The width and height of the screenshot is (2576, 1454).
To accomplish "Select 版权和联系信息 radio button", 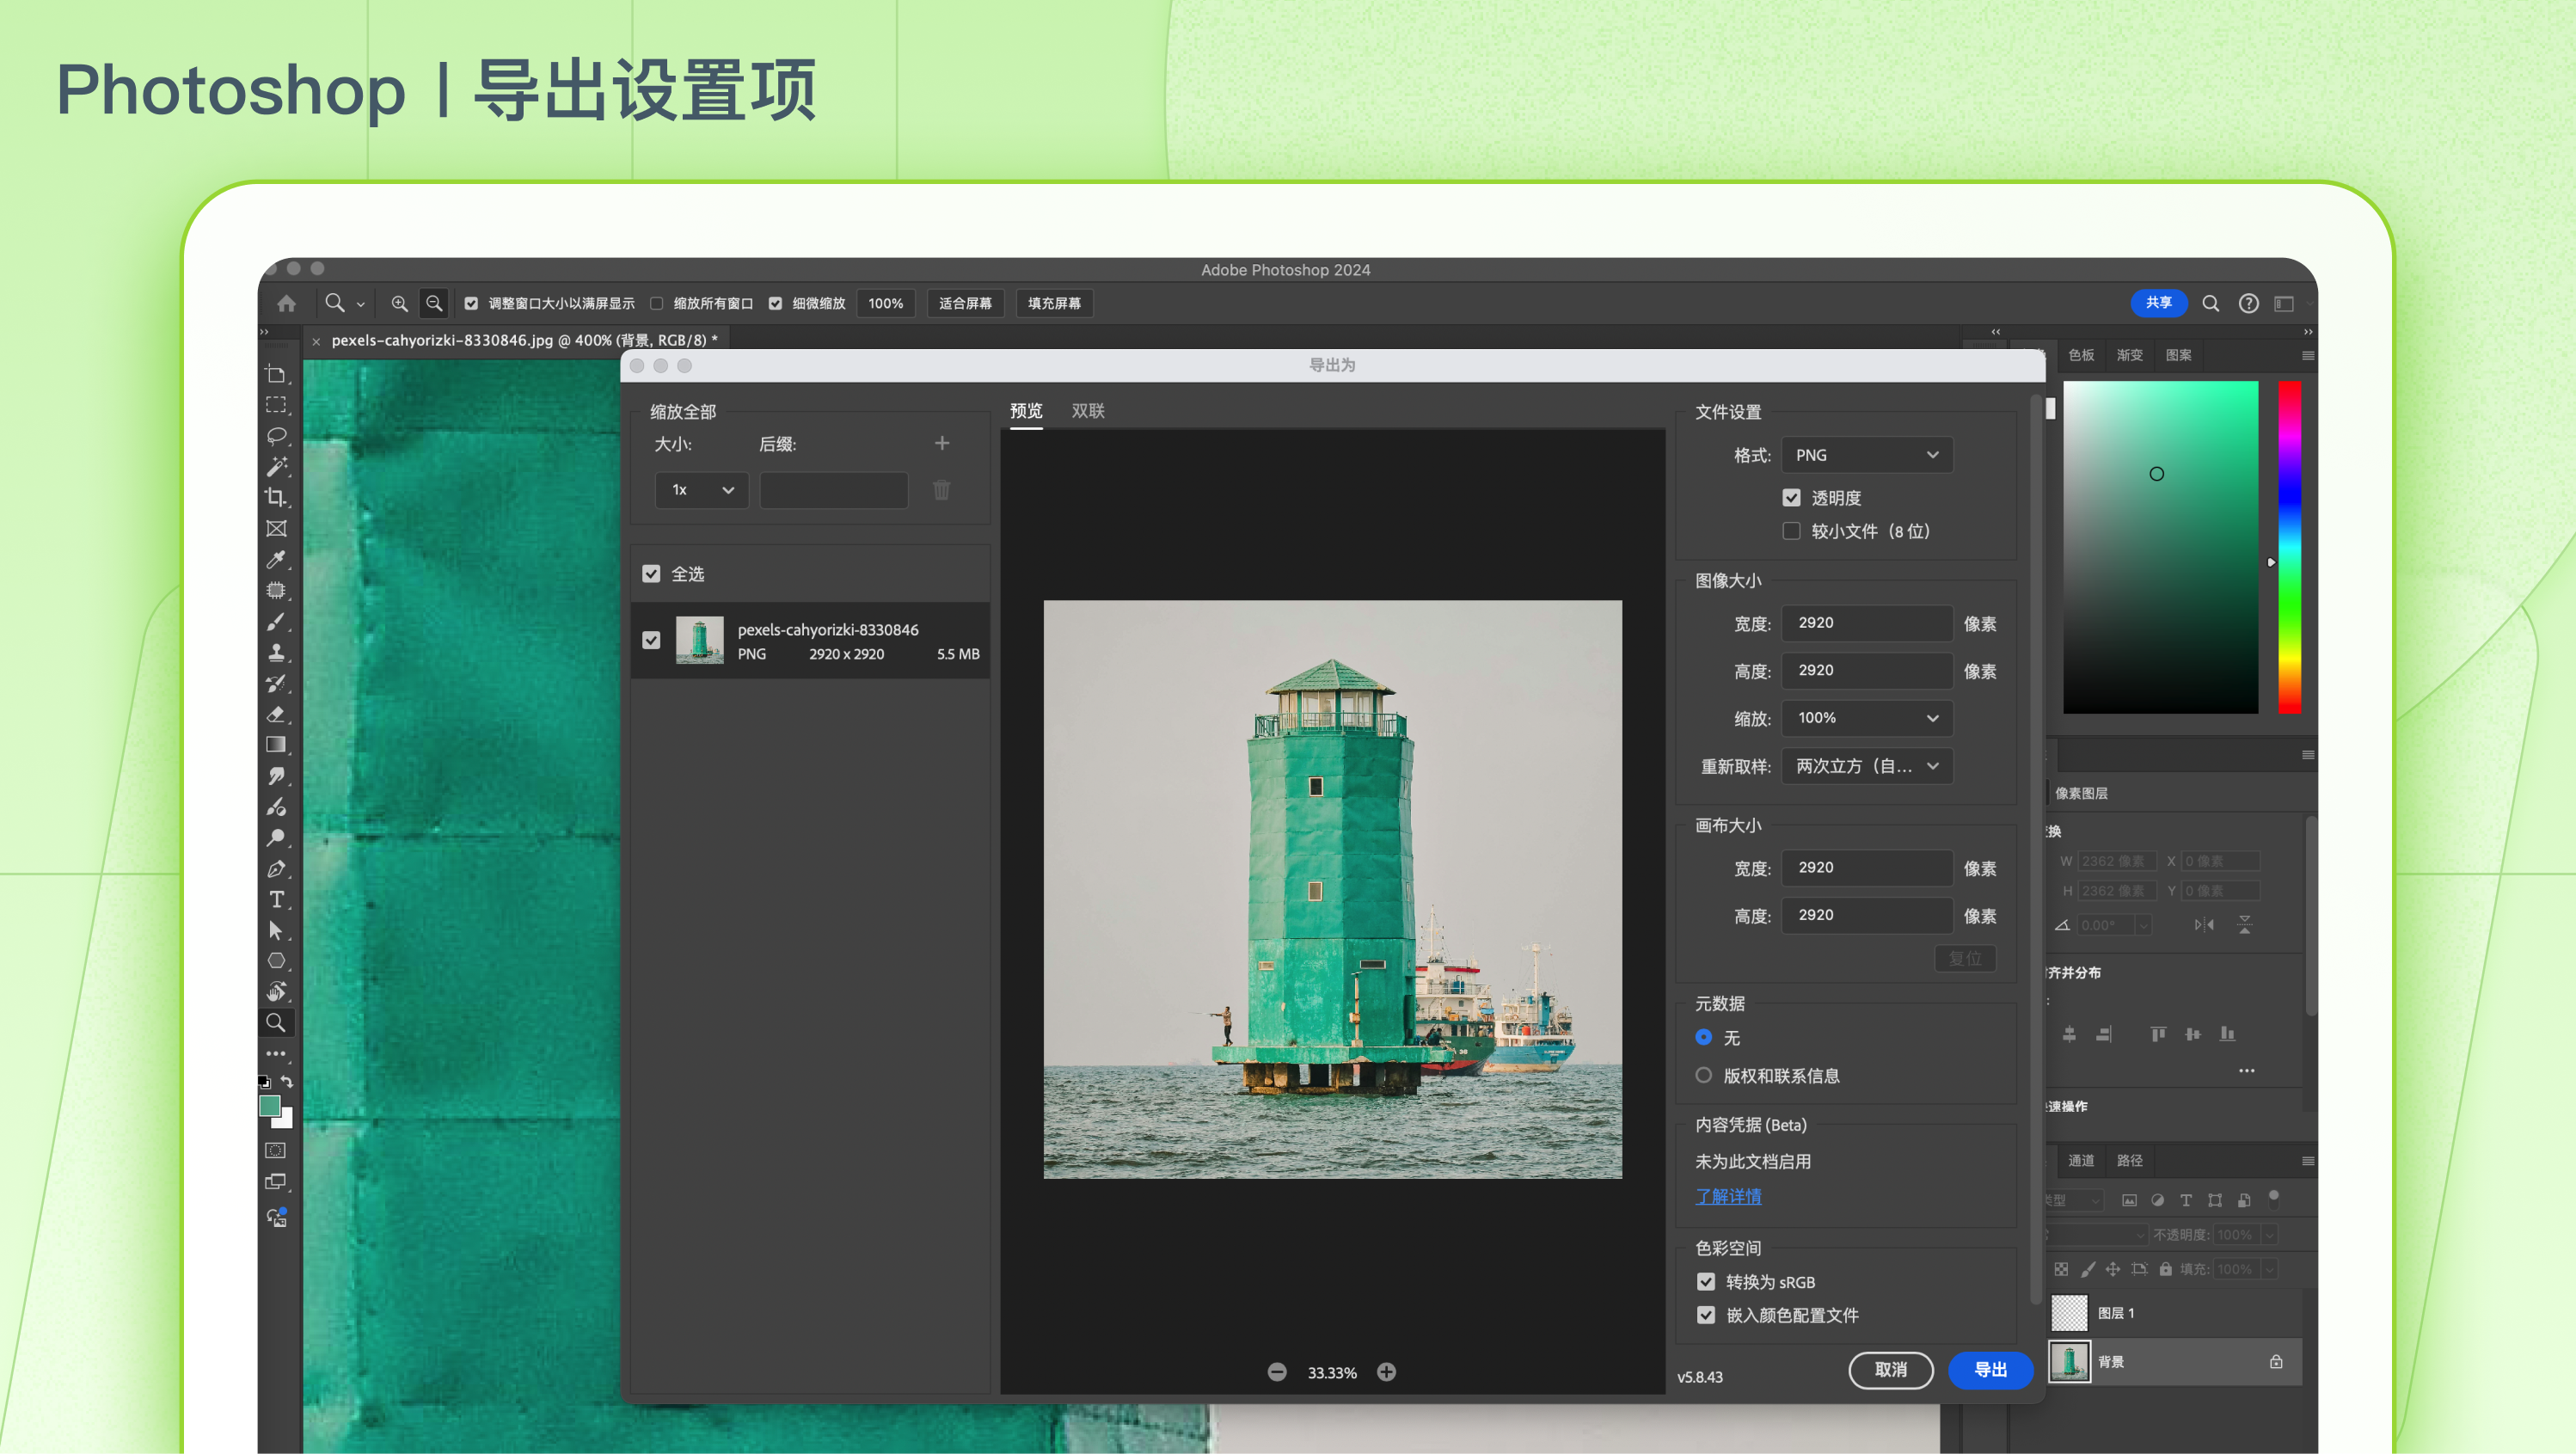I will coord(1704,1076).
